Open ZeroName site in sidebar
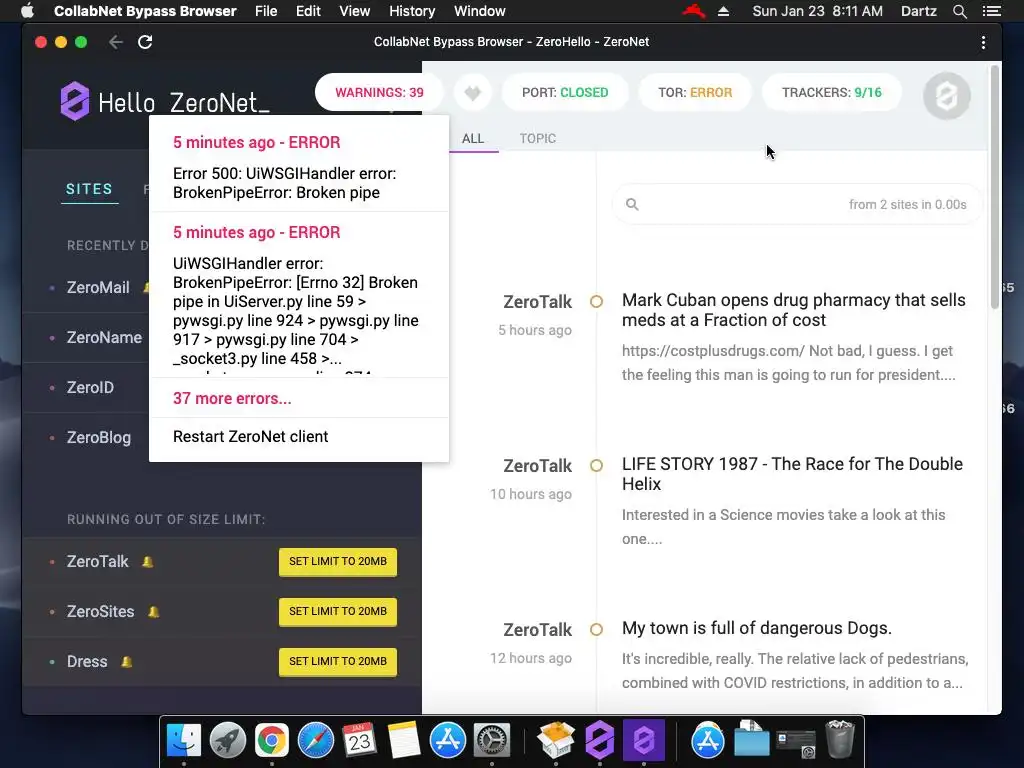The image size is (1024, 768). coord(104,338)
